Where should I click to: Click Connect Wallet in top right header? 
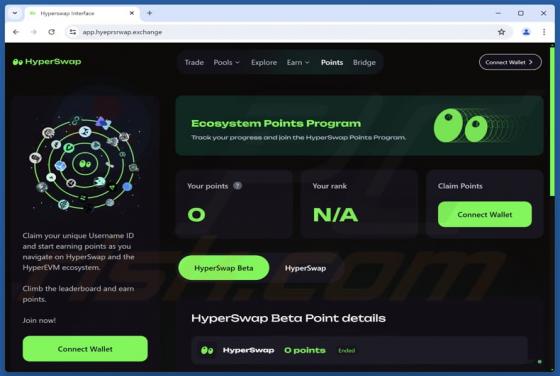[510, 62]
